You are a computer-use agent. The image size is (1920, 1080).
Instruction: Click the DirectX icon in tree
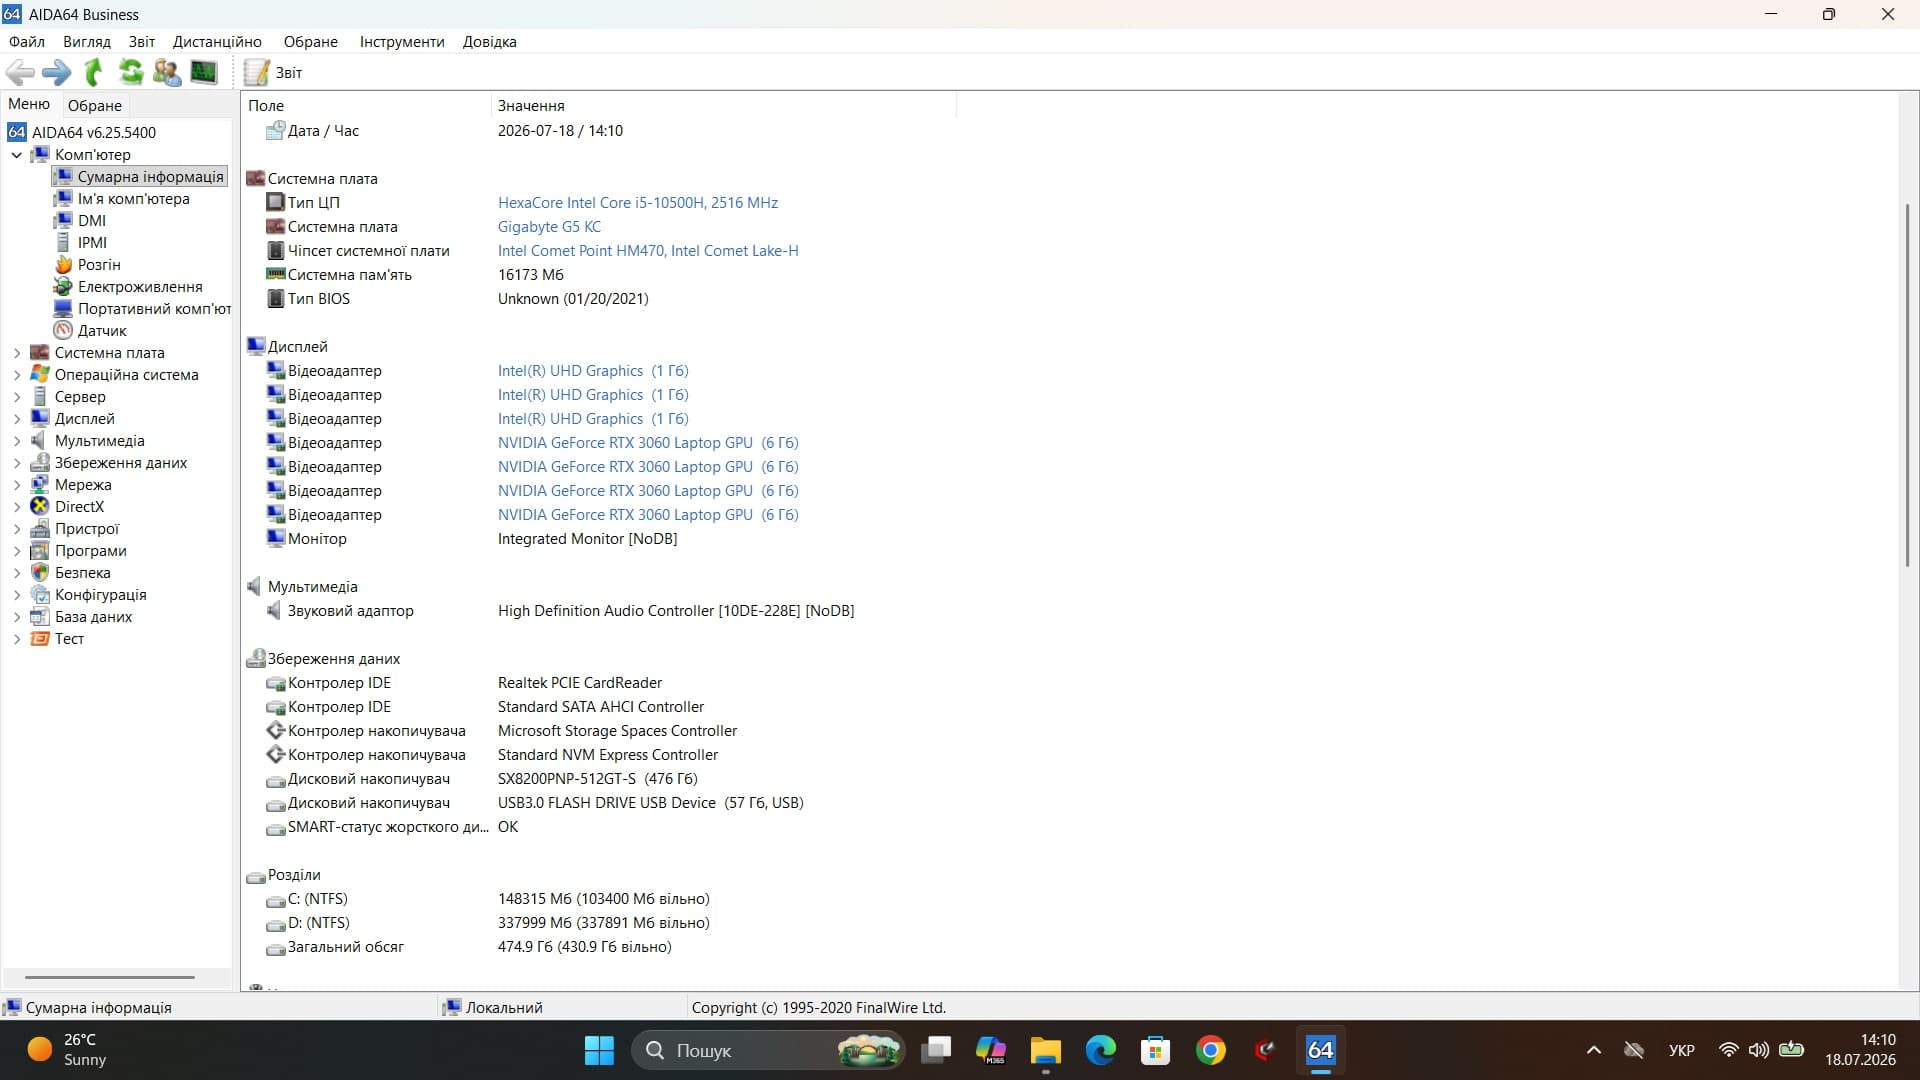tap(40, 506)
